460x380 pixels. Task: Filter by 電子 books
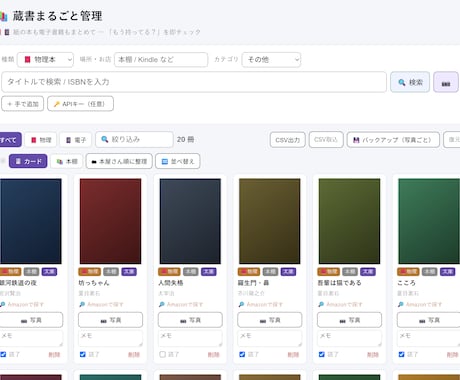click(x=76, y=140)
